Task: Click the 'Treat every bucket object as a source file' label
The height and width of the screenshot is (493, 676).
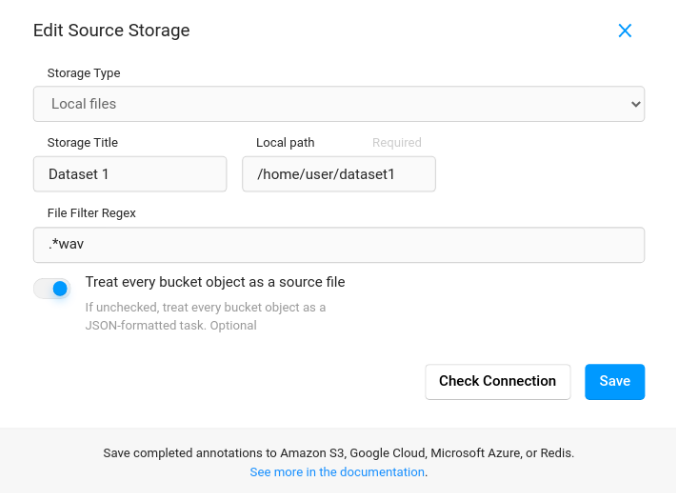Action: 215,282
